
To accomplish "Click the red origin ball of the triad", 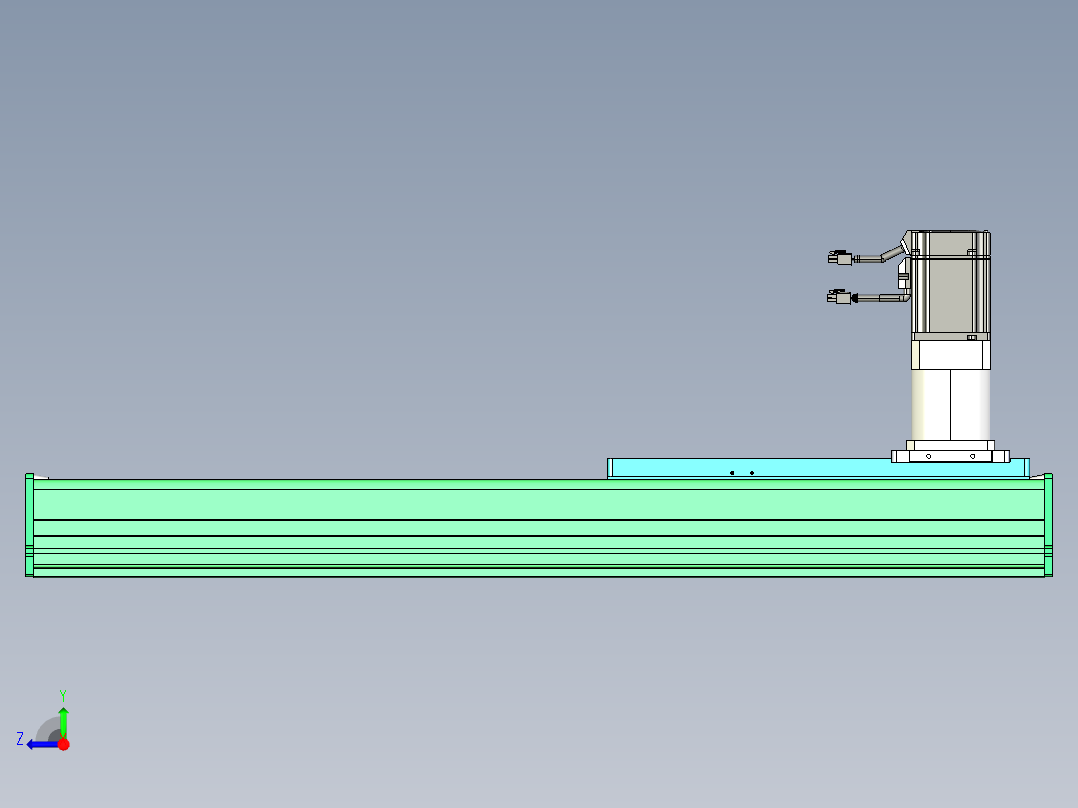I will tap(63, 744).
